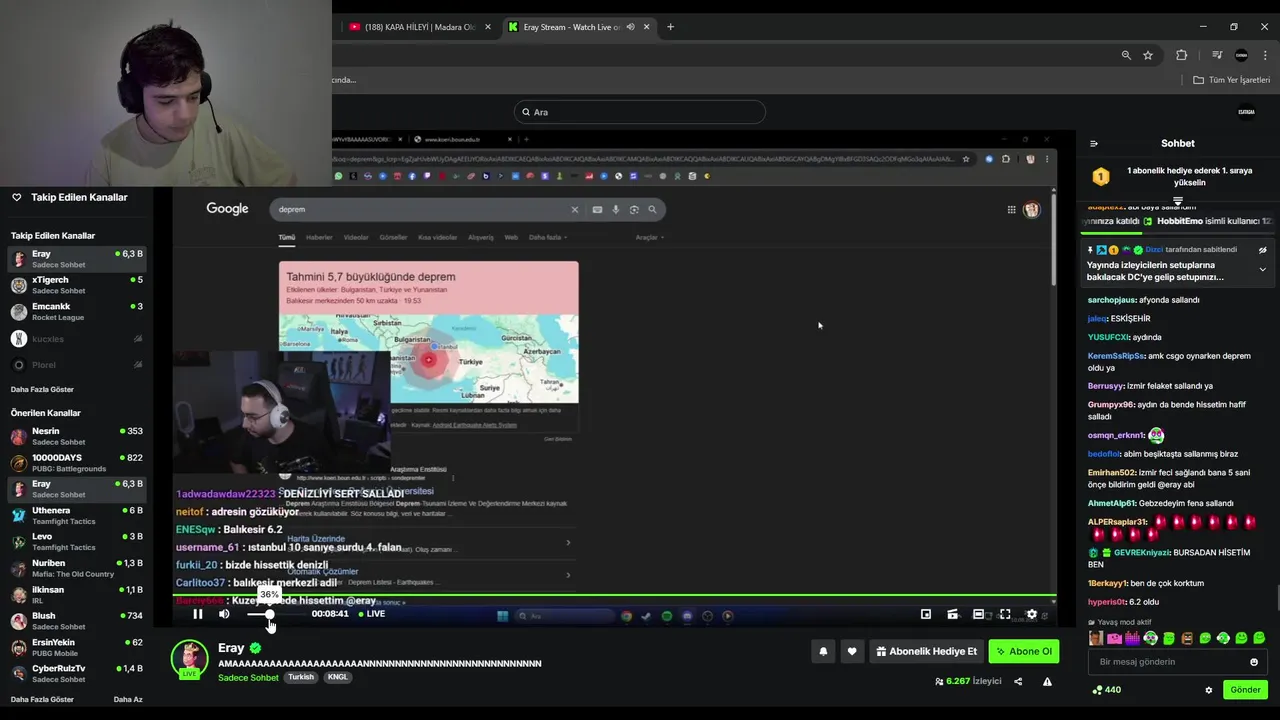Open player settings gear icon
This screenshot has height=720, width=1280.
[x=1032, y=614]
